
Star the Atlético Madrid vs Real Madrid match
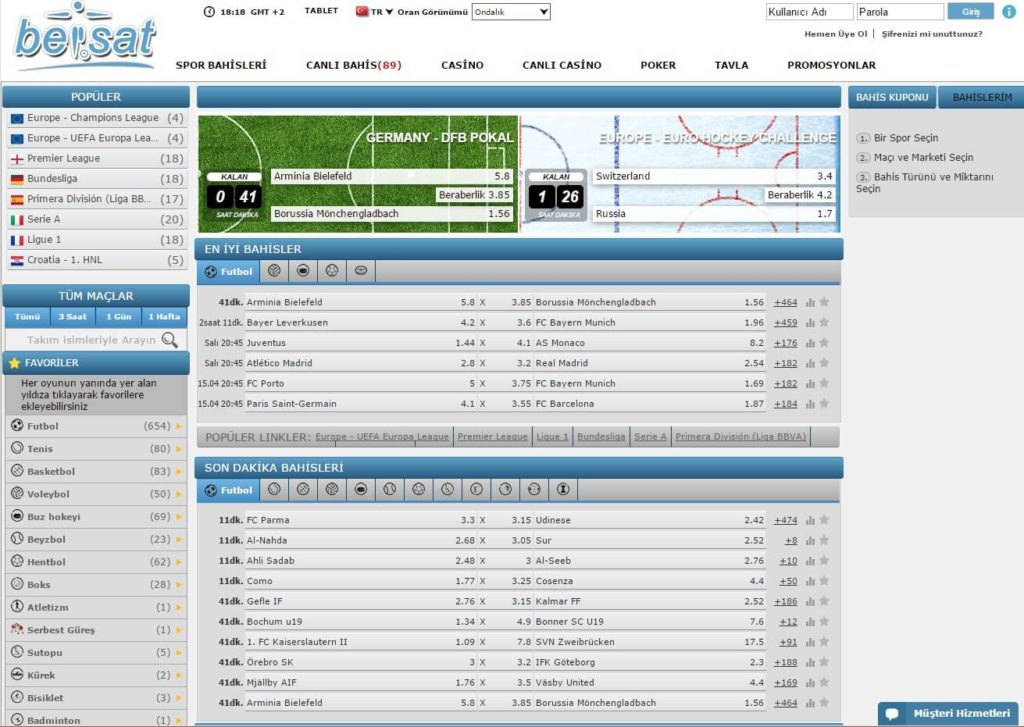click(x=824, y=363)
